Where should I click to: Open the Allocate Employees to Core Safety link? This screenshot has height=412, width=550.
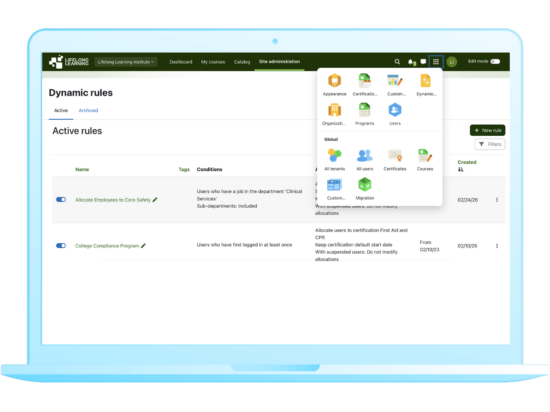coord(113,200)
